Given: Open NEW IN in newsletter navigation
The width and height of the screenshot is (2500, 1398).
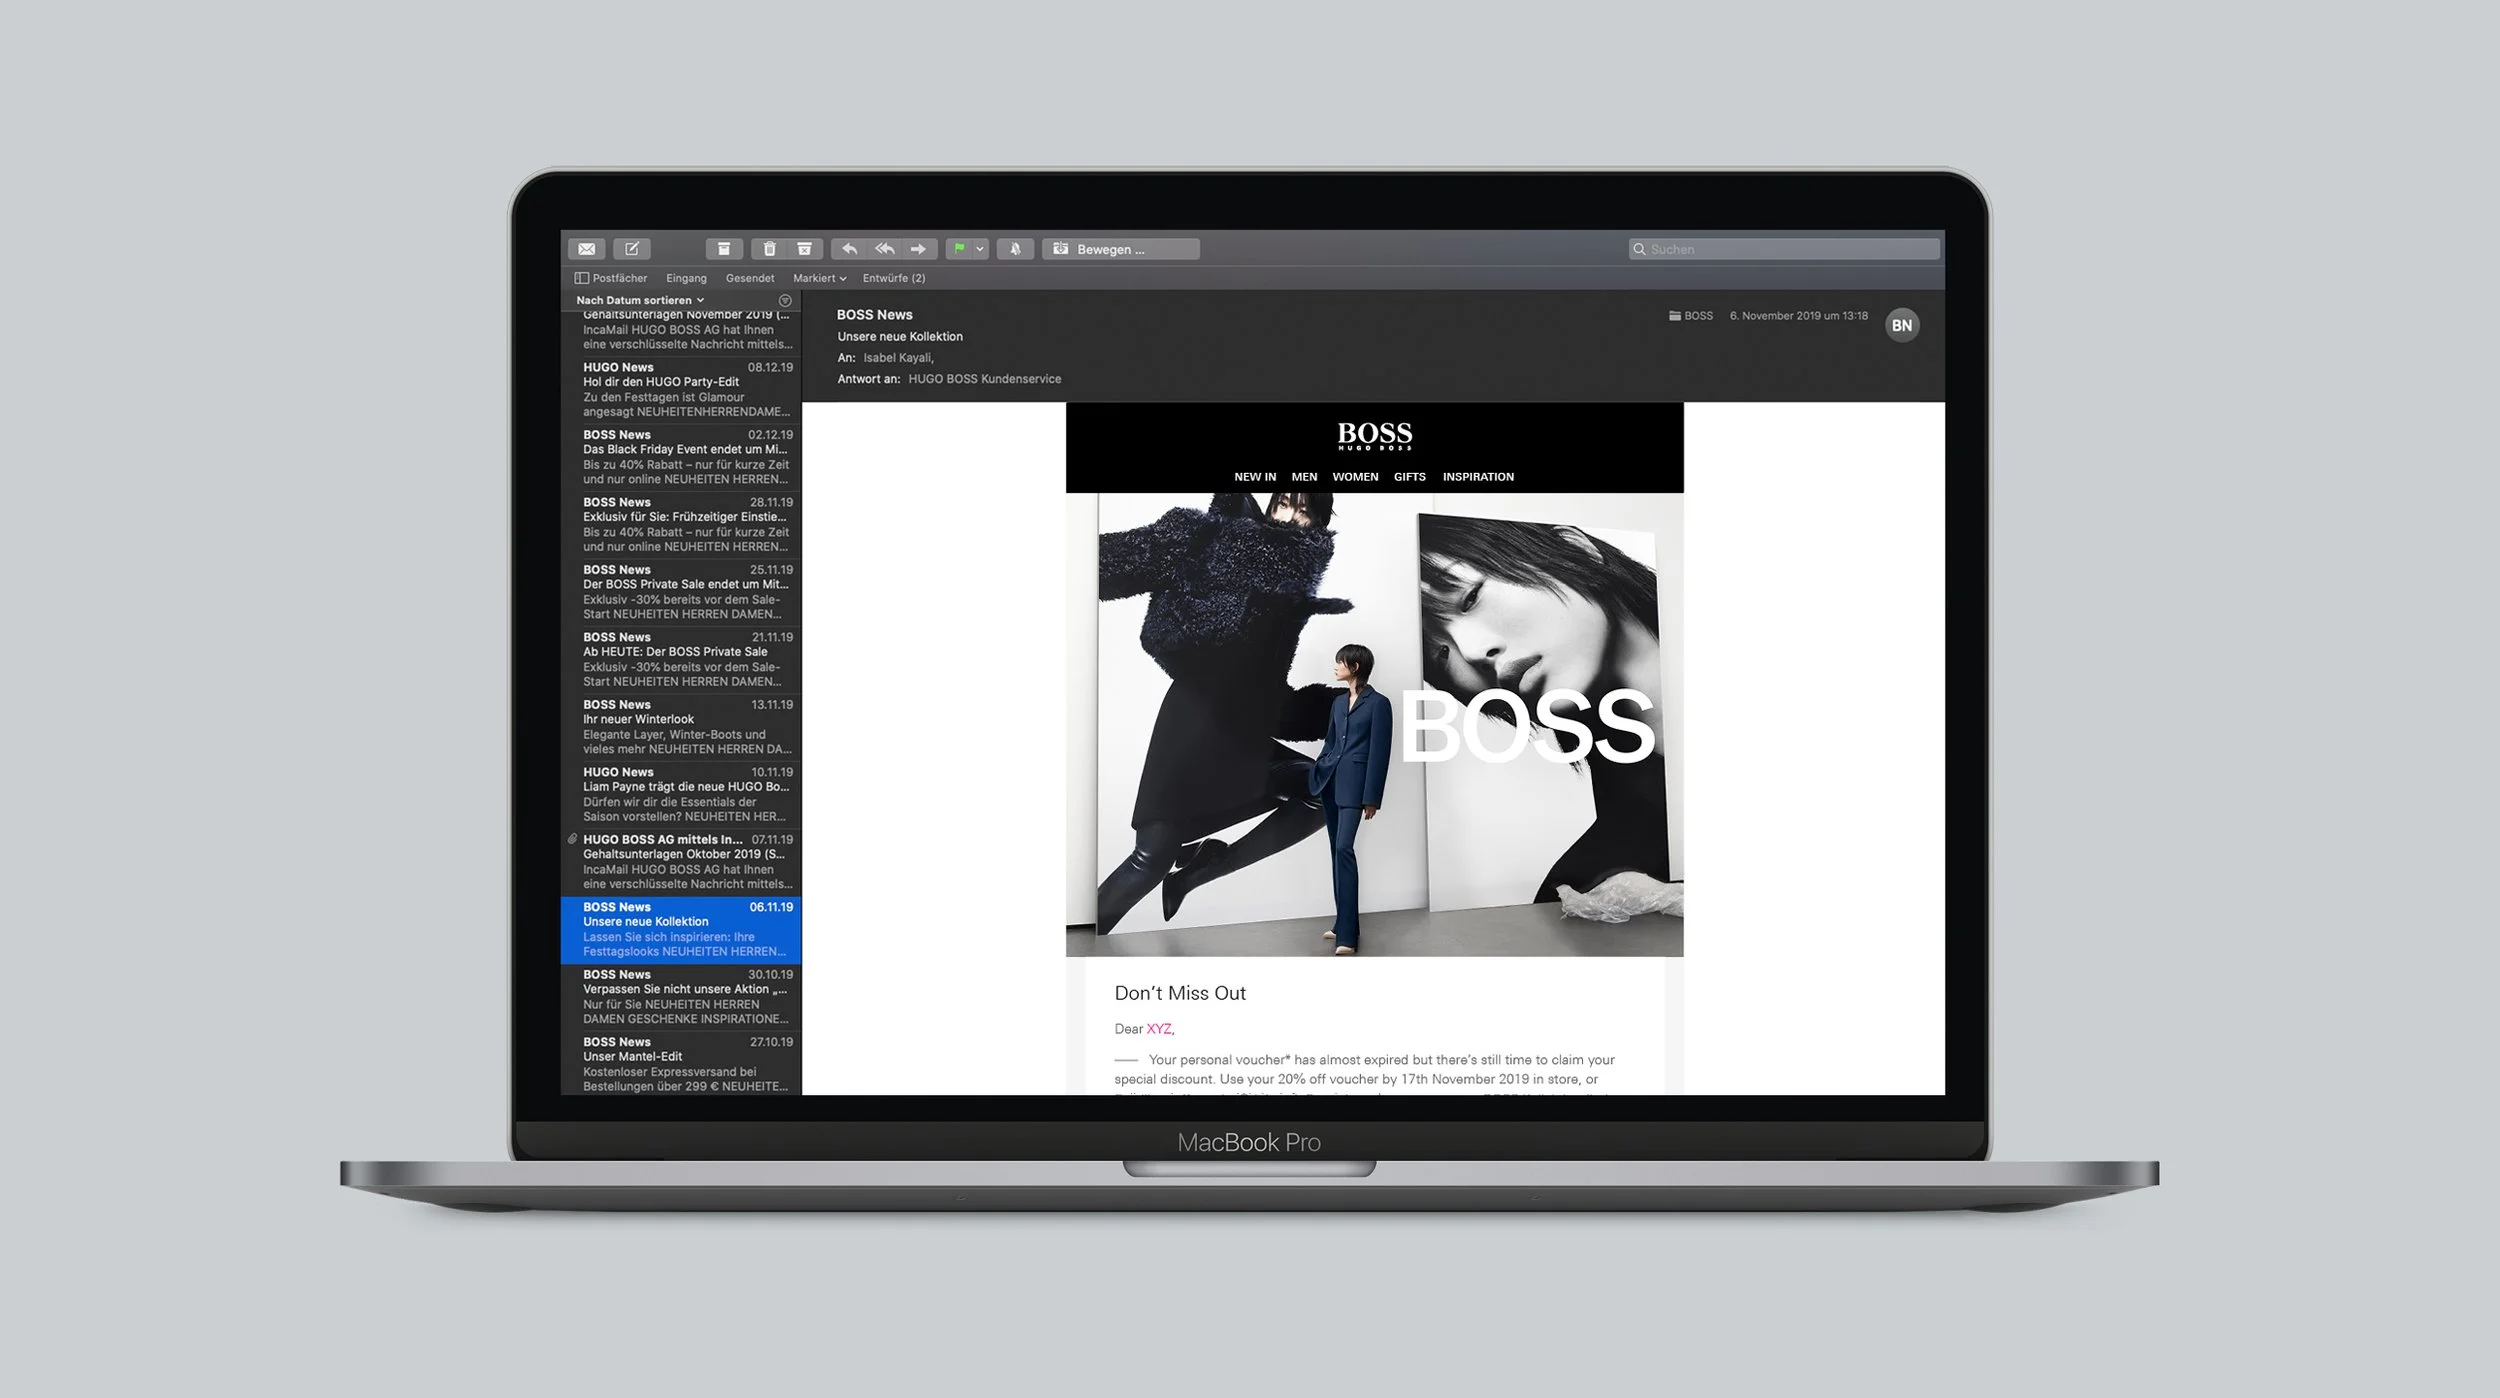Looking at the screenshot, I should point(1255,477).
